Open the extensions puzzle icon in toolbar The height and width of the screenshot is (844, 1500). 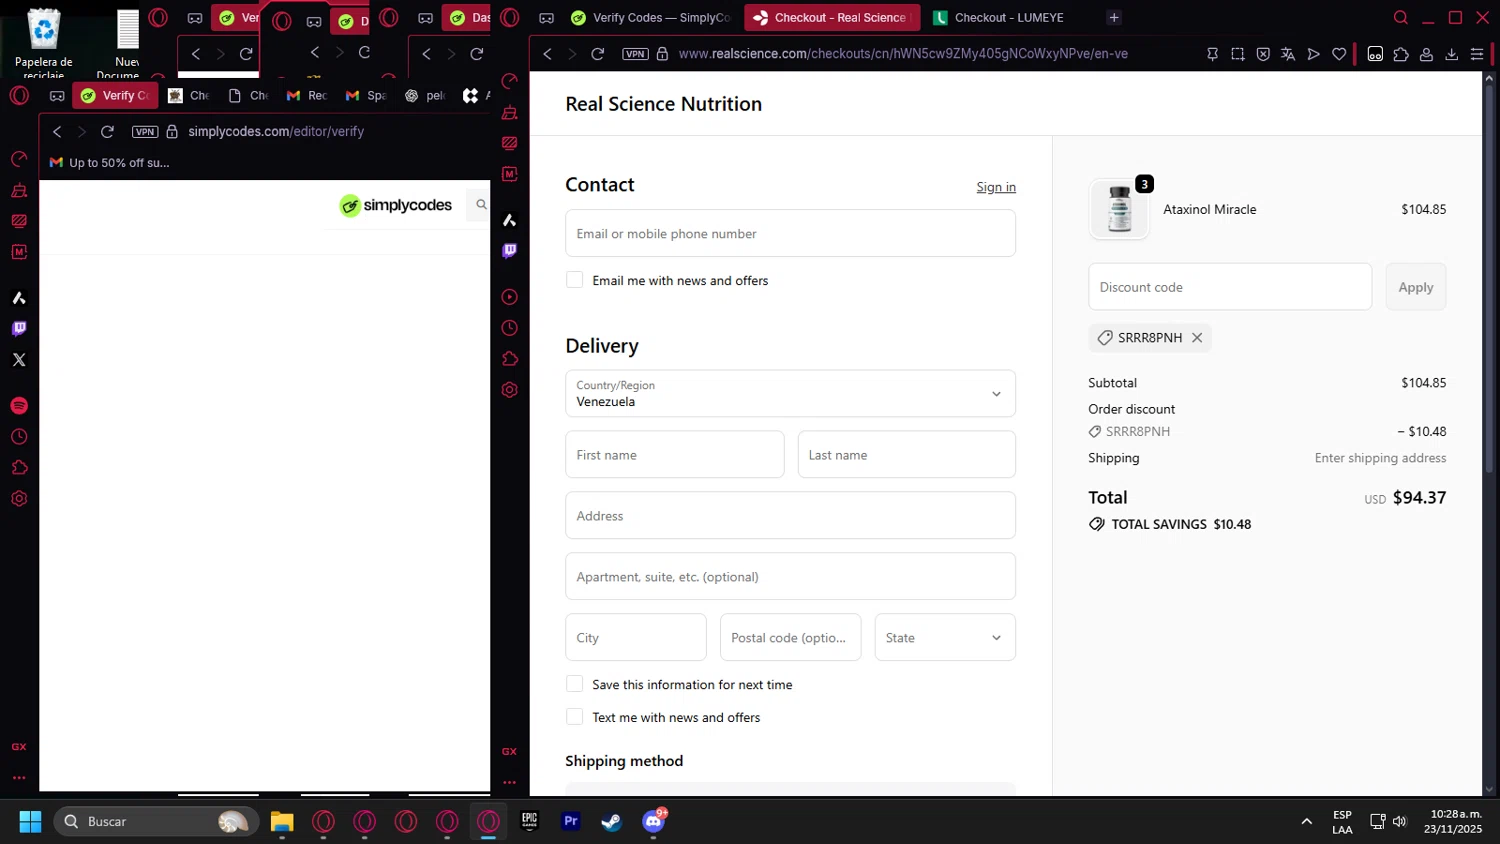(1401, 54)
